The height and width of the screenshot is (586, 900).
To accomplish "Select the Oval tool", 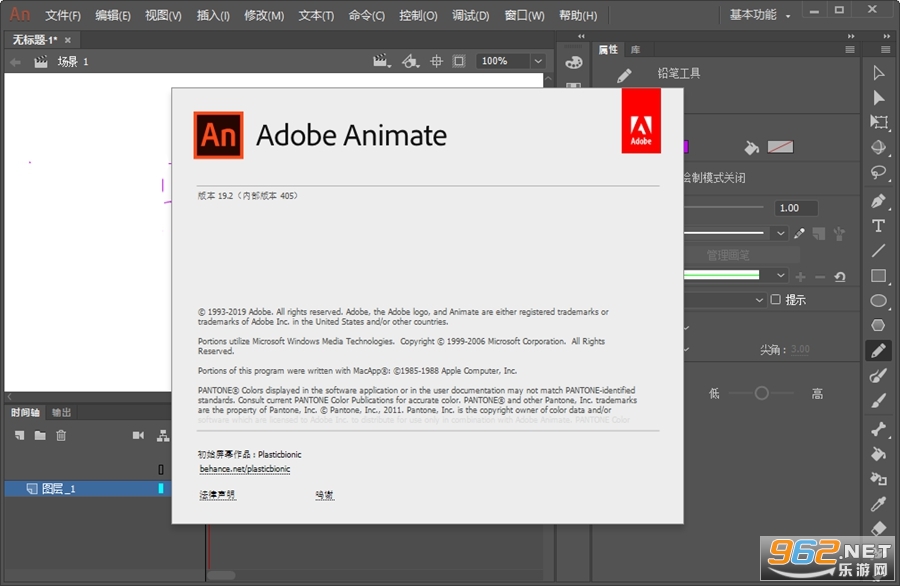I will (x=878, y=300).
